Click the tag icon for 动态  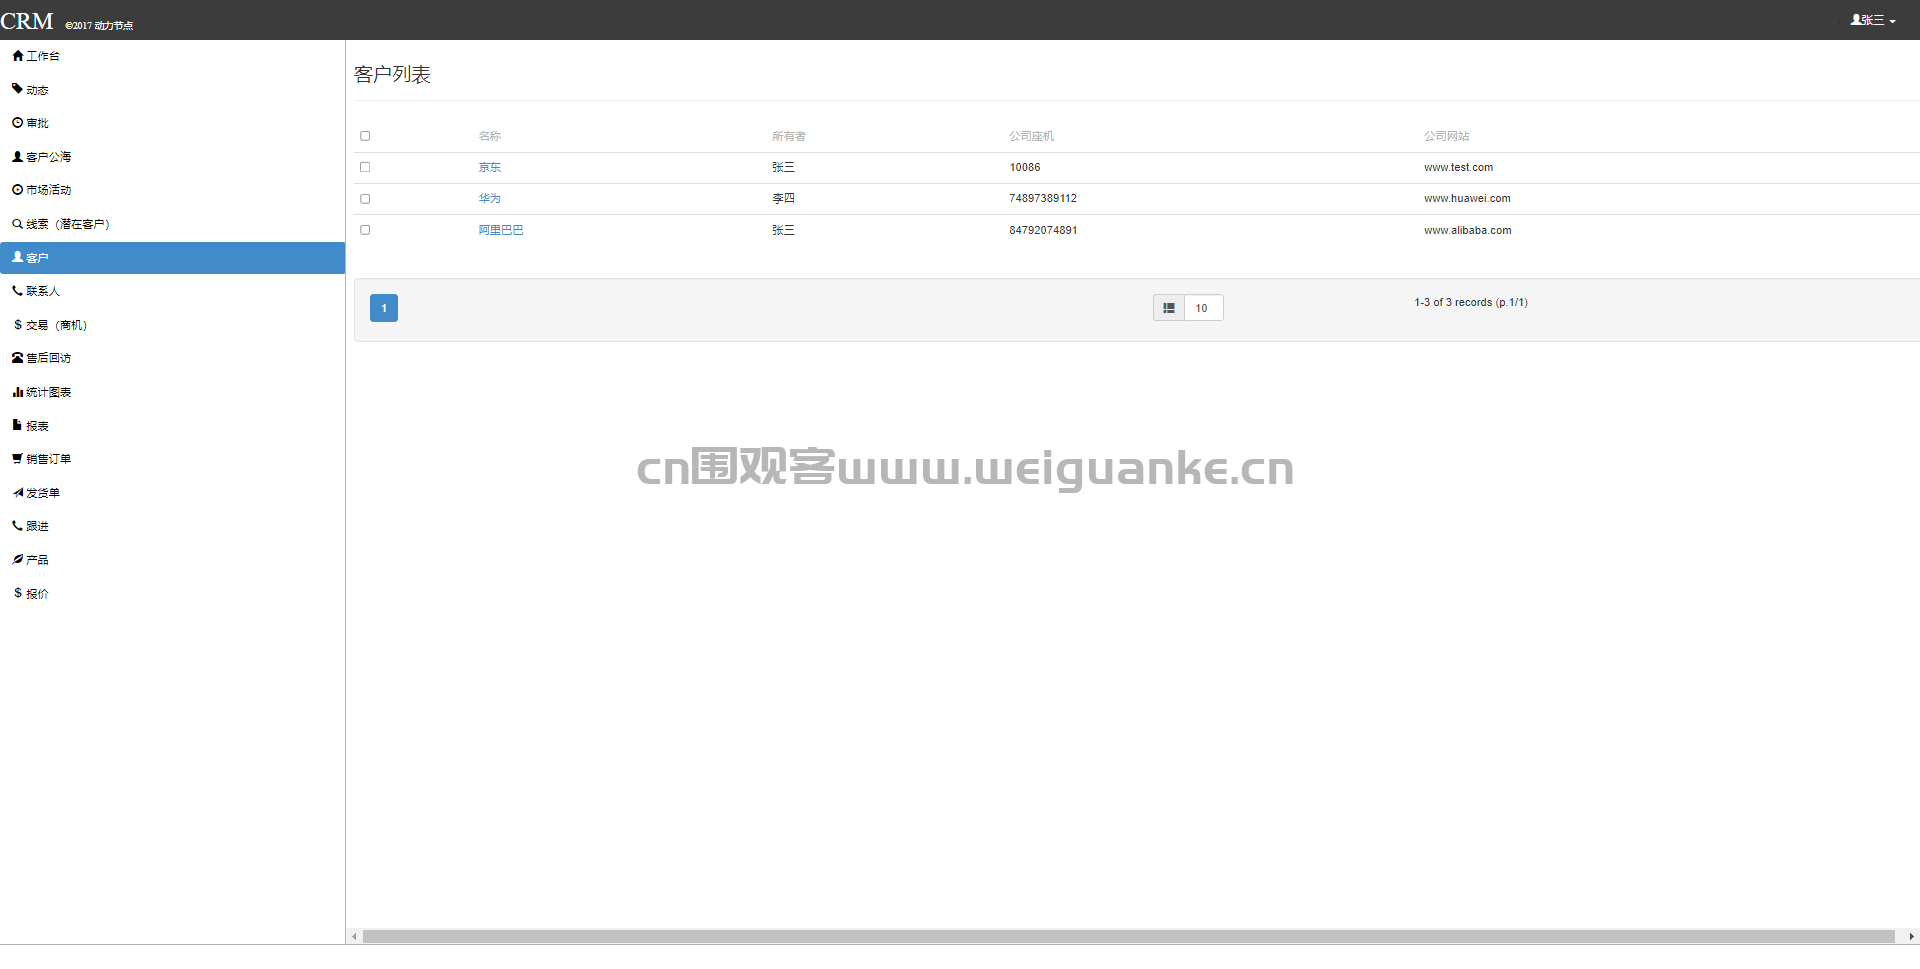[17, 89]
